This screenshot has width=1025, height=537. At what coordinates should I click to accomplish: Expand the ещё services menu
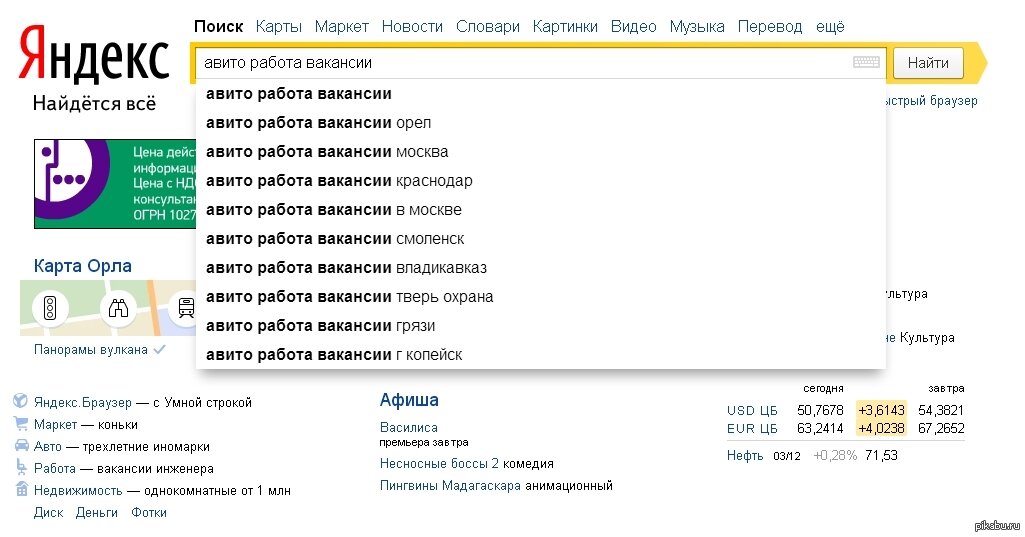(x=830, y=27)
